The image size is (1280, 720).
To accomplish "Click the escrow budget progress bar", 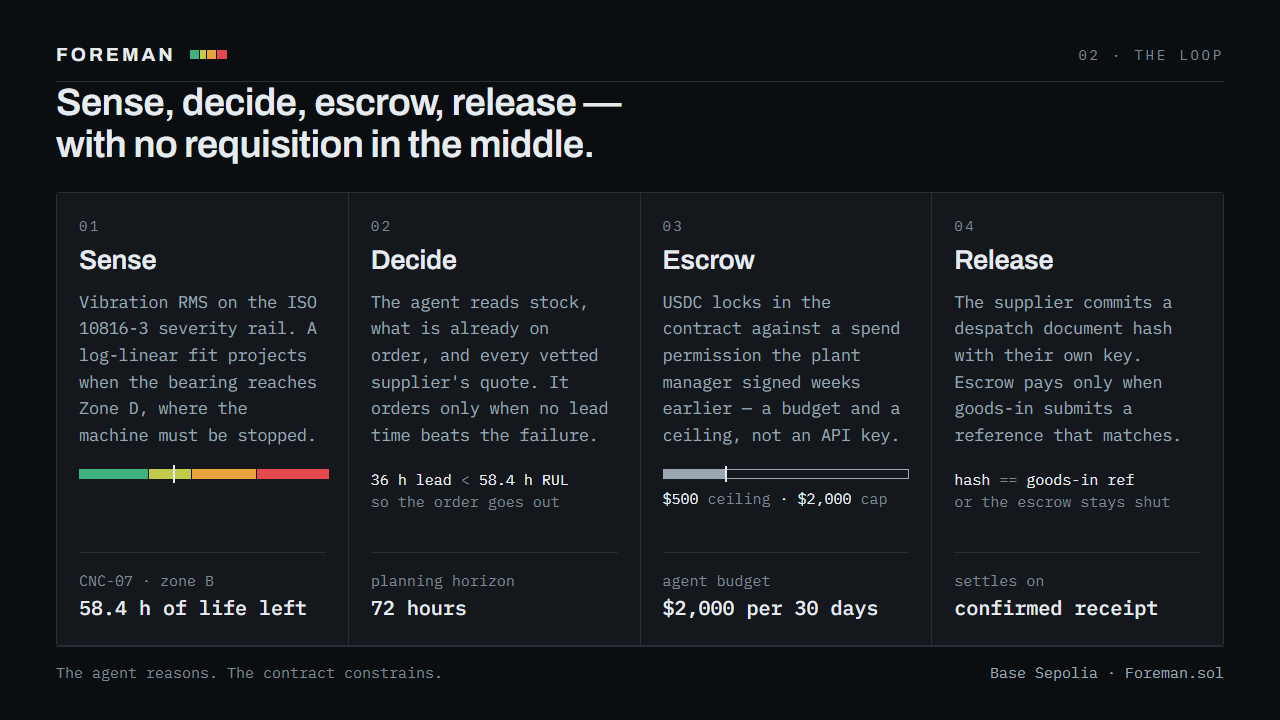I will pos(786,474).
